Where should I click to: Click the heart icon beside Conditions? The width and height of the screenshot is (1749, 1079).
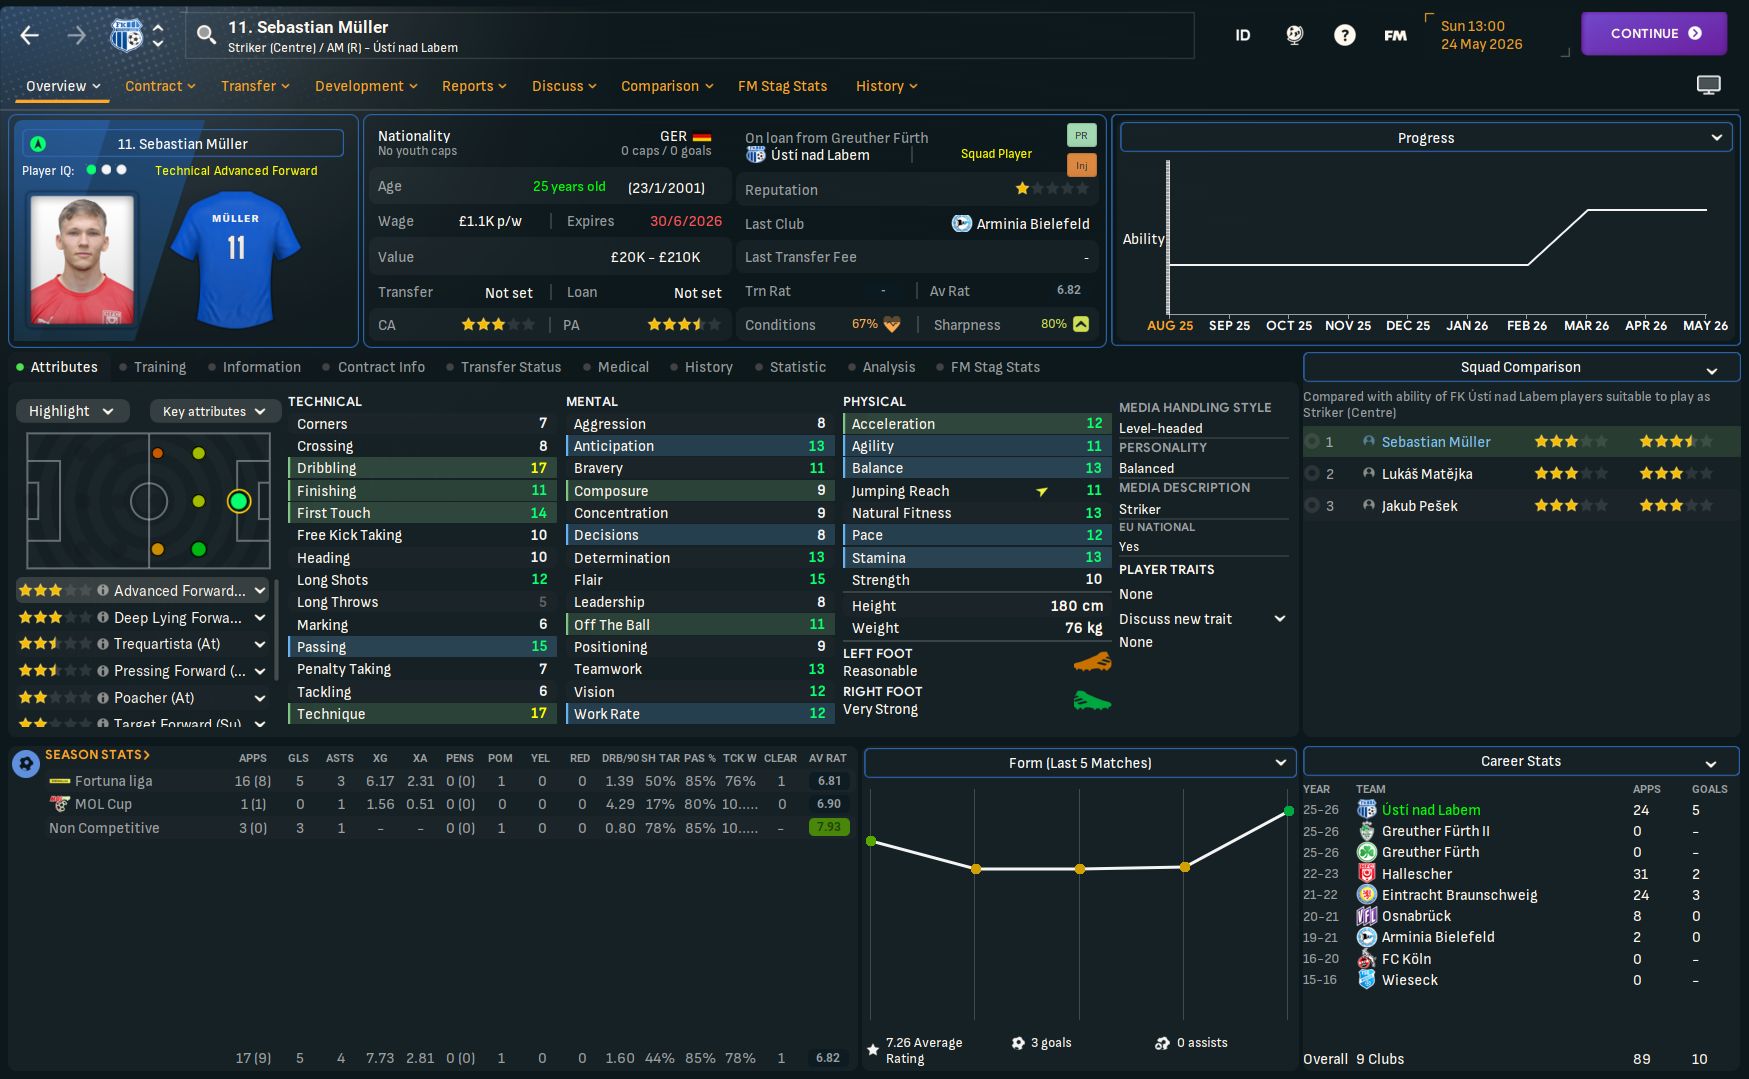coord(892,324)
